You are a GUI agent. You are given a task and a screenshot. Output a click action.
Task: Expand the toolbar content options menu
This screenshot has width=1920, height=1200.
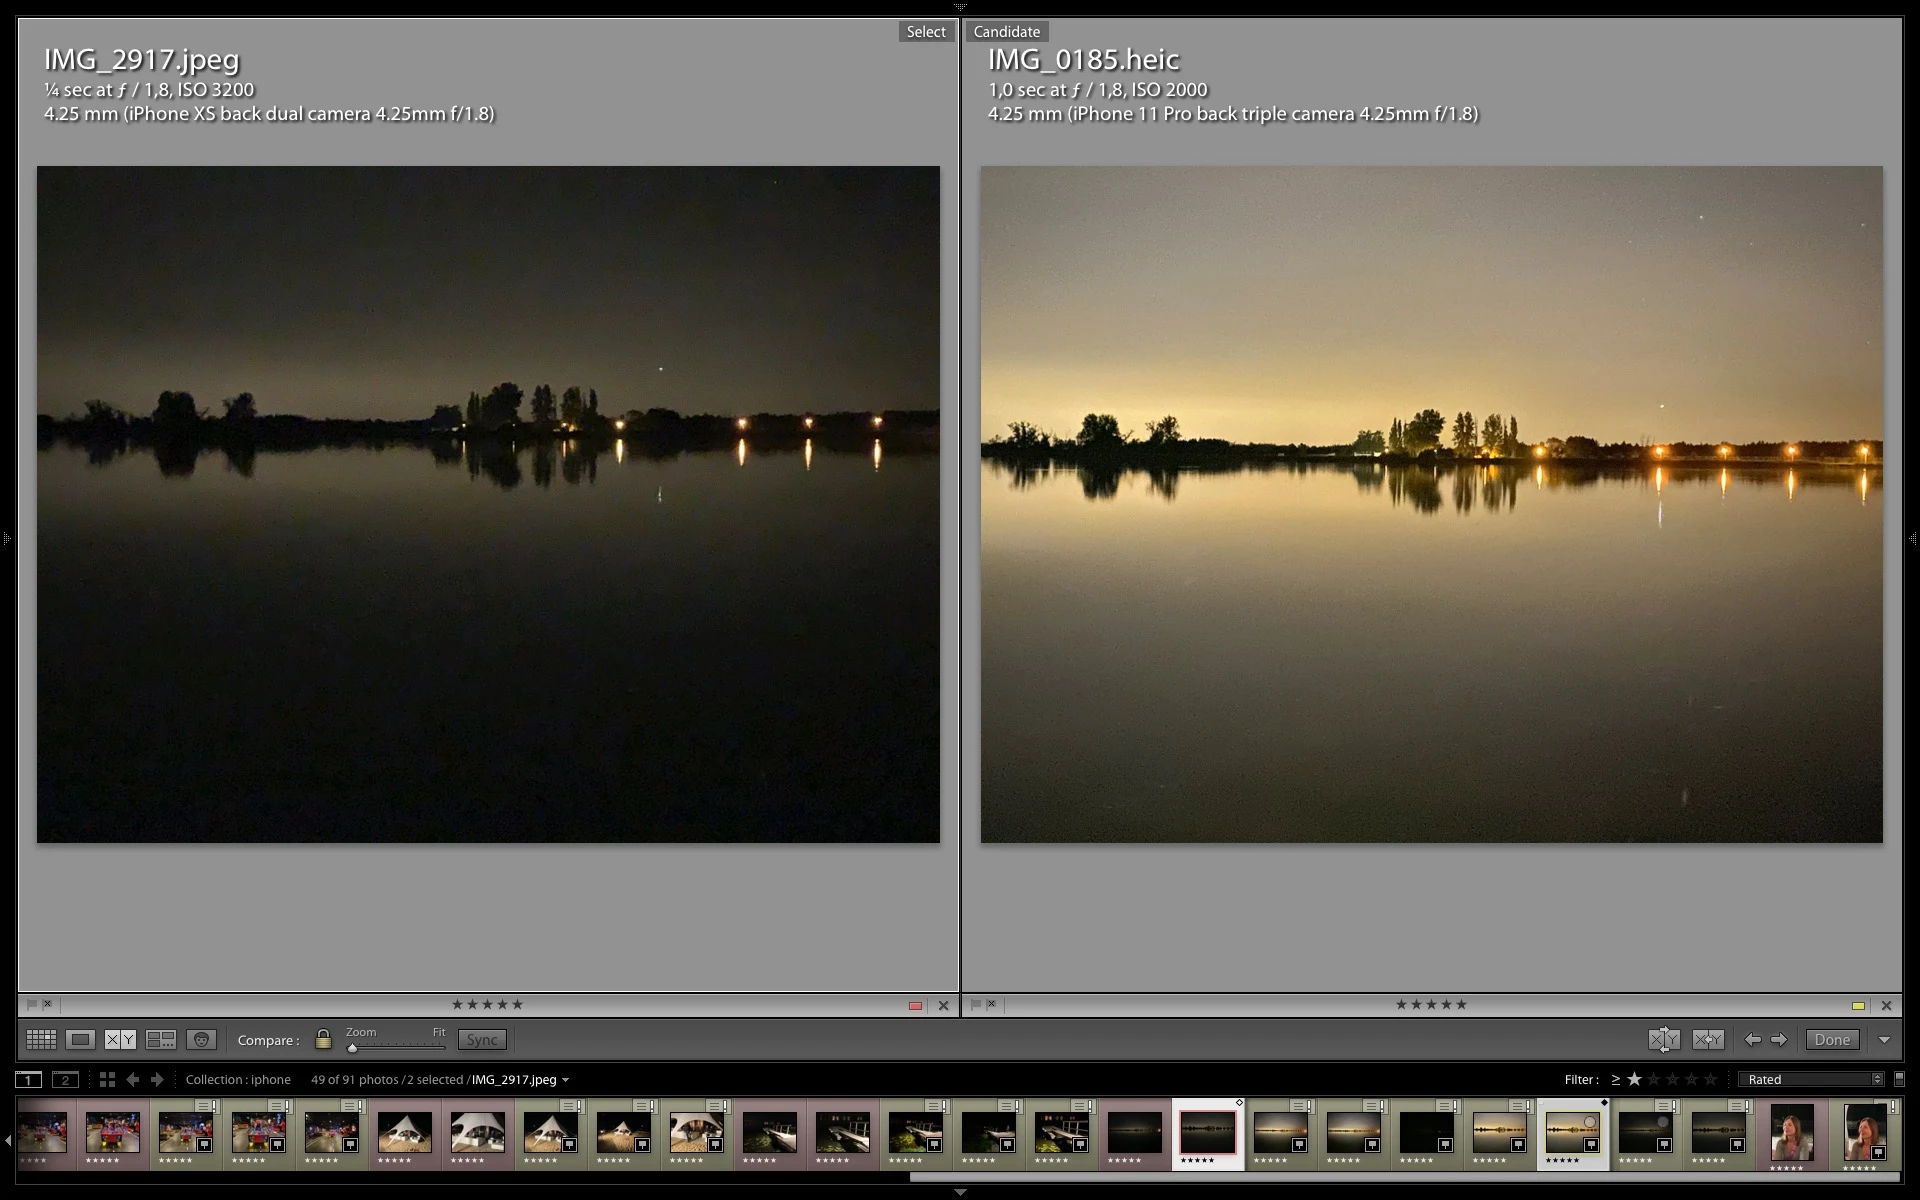tap(1884, 1040)
